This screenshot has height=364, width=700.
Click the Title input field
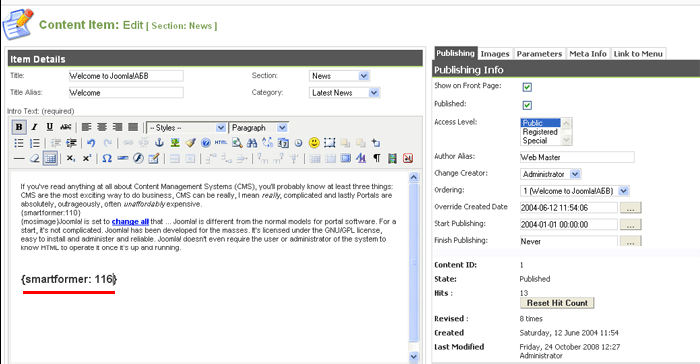(x=126, y=76)
